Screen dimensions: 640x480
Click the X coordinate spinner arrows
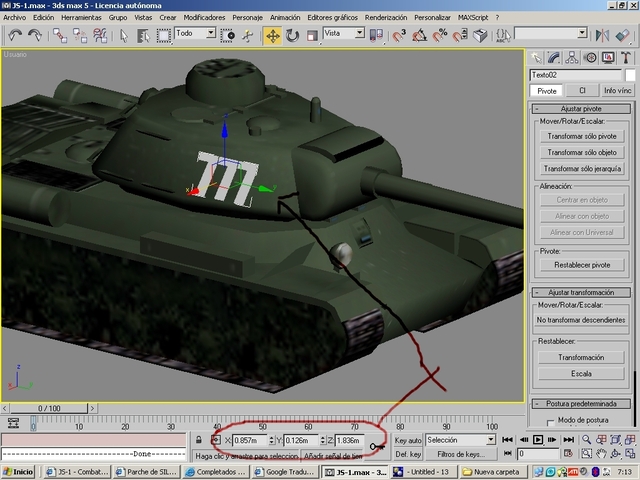(x=271, y=440)
